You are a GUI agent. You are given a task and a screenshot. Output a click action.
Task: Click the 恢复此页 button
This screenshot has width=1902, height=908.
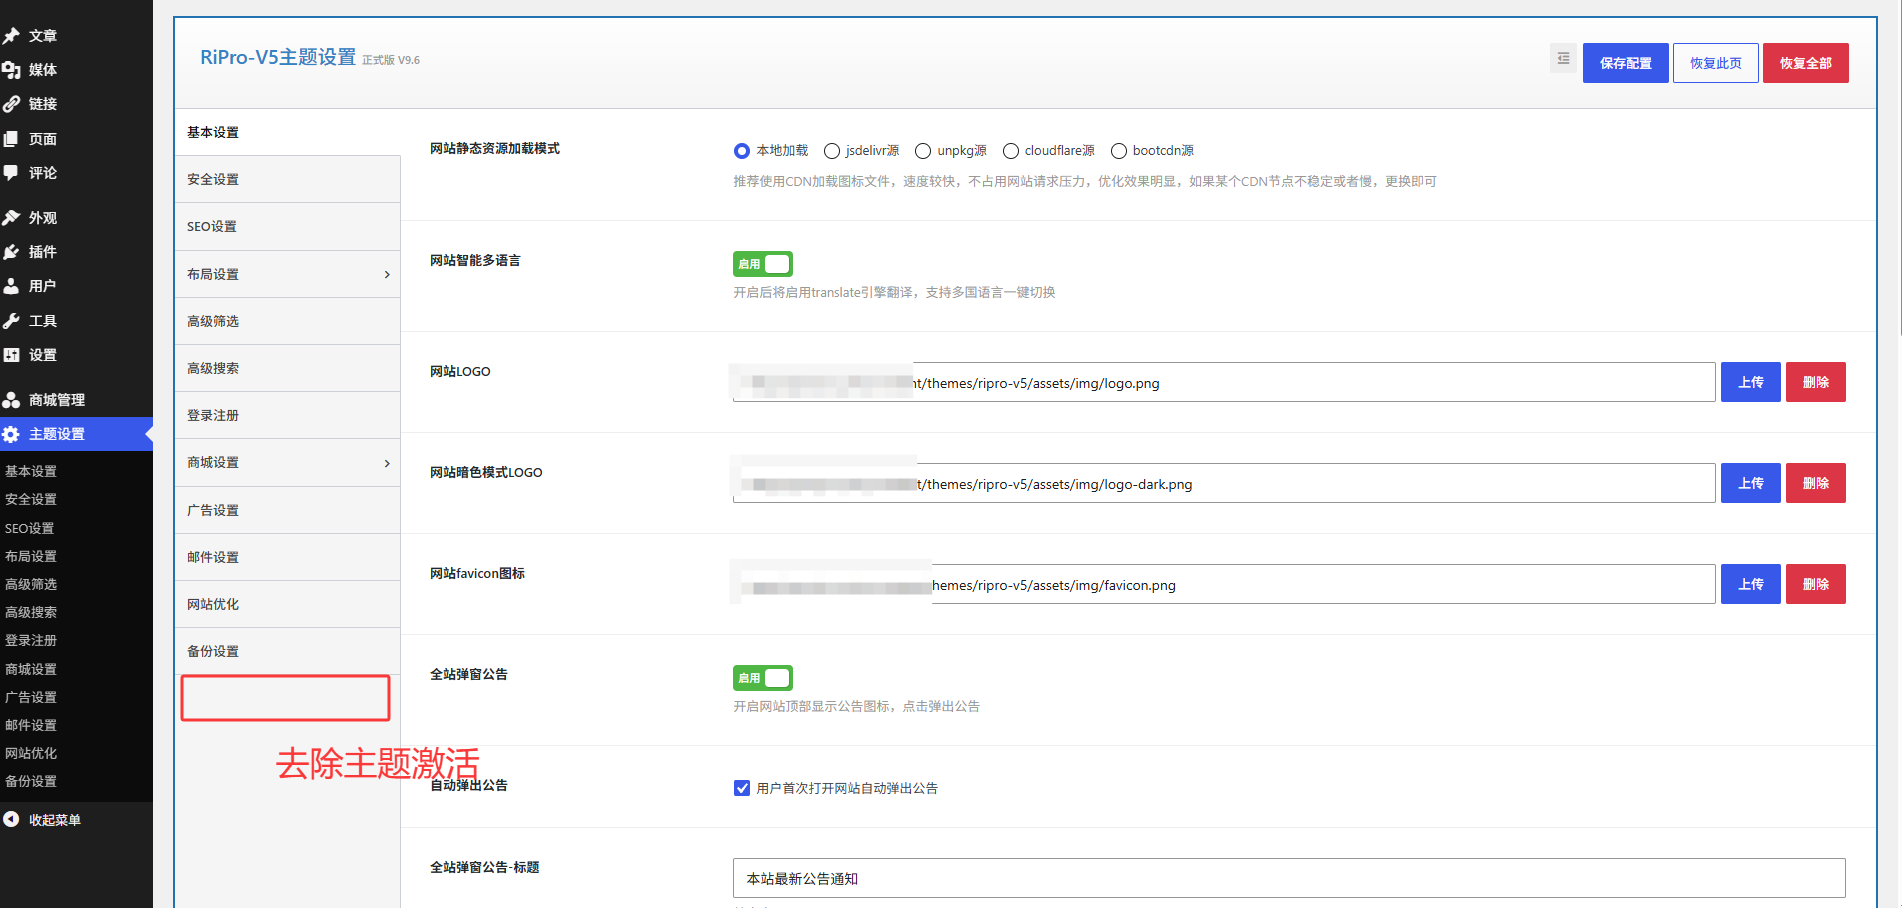tap(1716, 63)
